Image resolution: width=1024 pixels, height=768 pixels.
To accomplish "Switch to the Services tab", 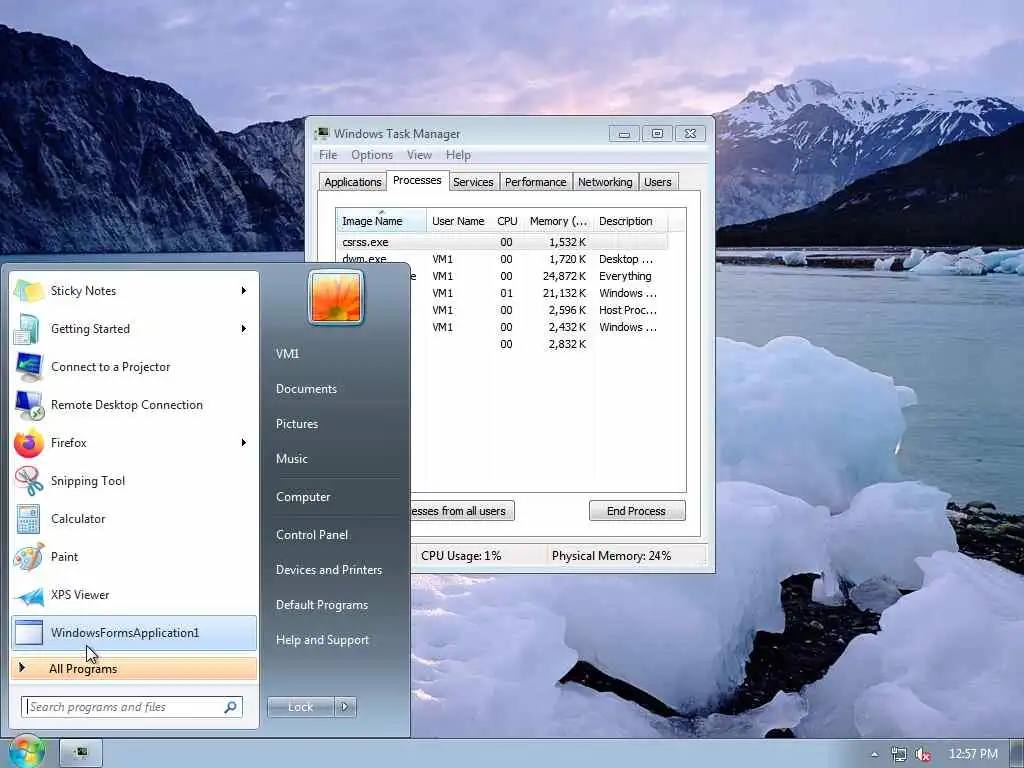I will (x=473, y=182).
